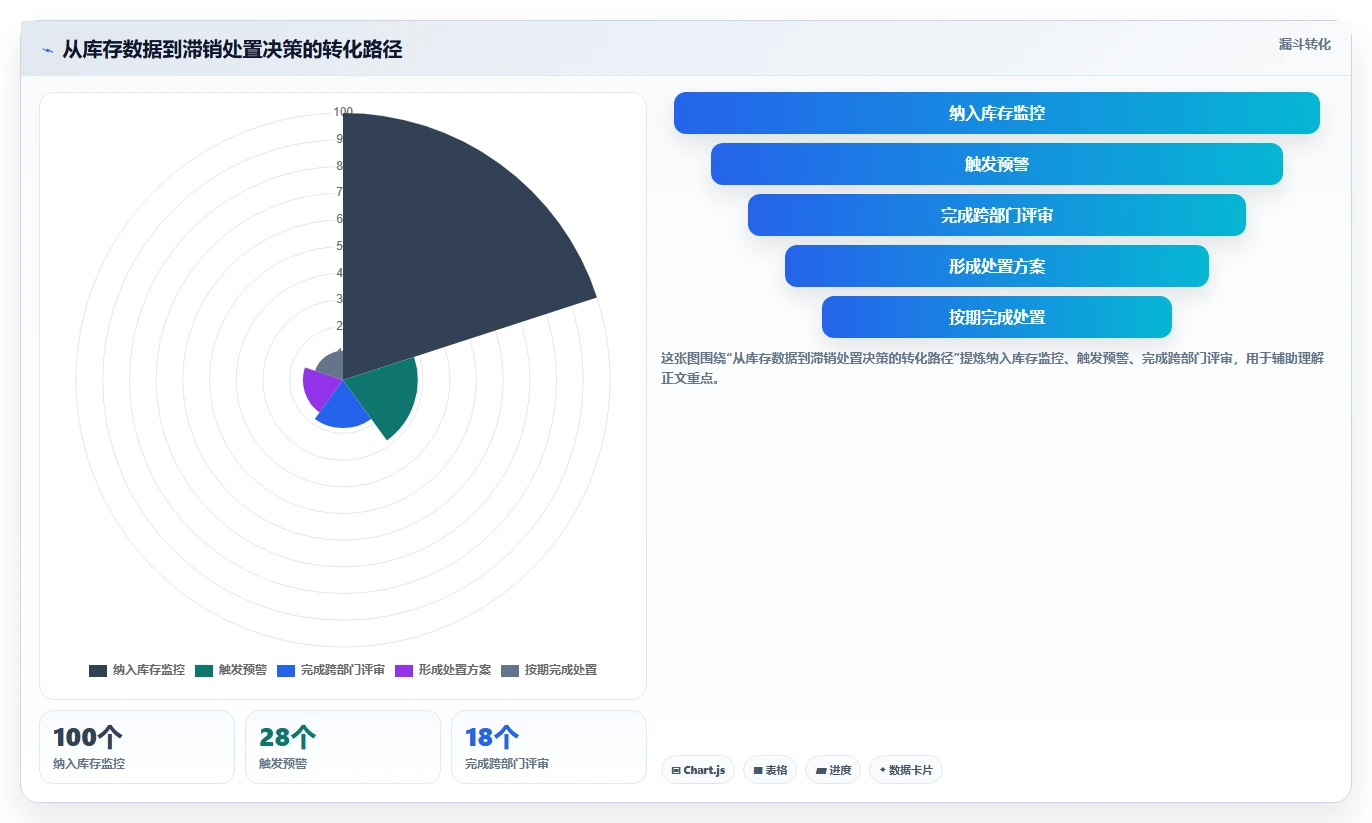1372x823 pixels.
Task: Open the 18个 完成跨部门评审 stat card
Action: click(x=549, y=747)
